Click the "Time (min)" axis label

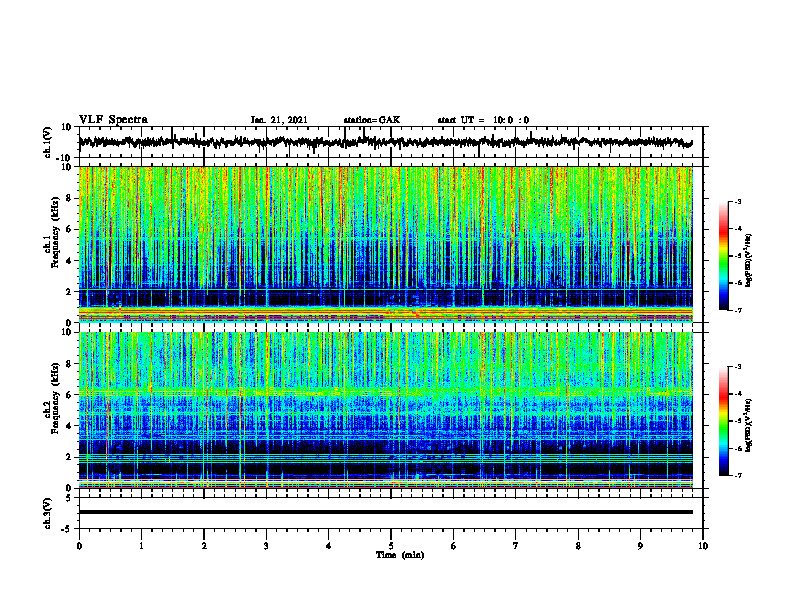point(400,555)
